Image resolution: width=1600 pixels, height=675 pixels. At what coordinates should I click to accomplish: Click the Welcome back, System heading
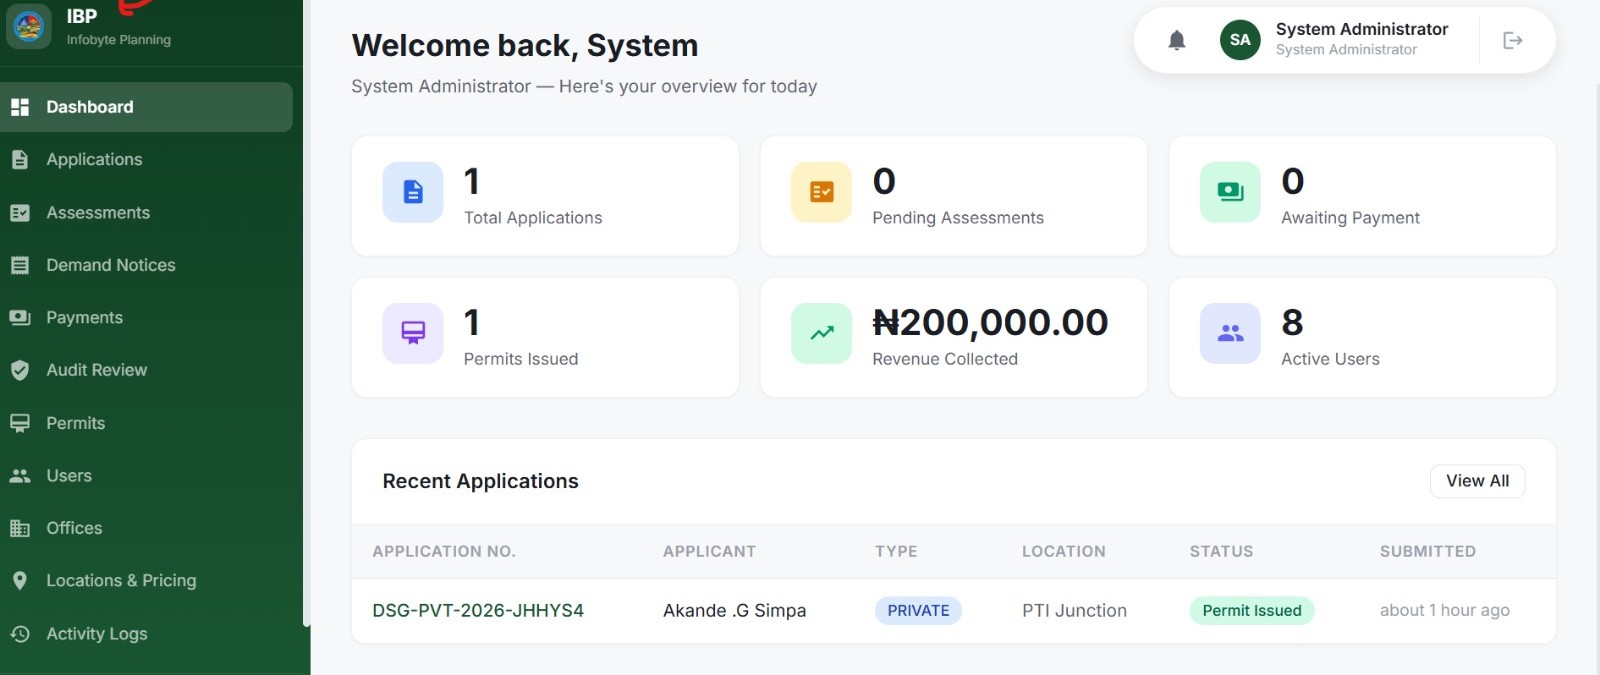tap(525, 46)
